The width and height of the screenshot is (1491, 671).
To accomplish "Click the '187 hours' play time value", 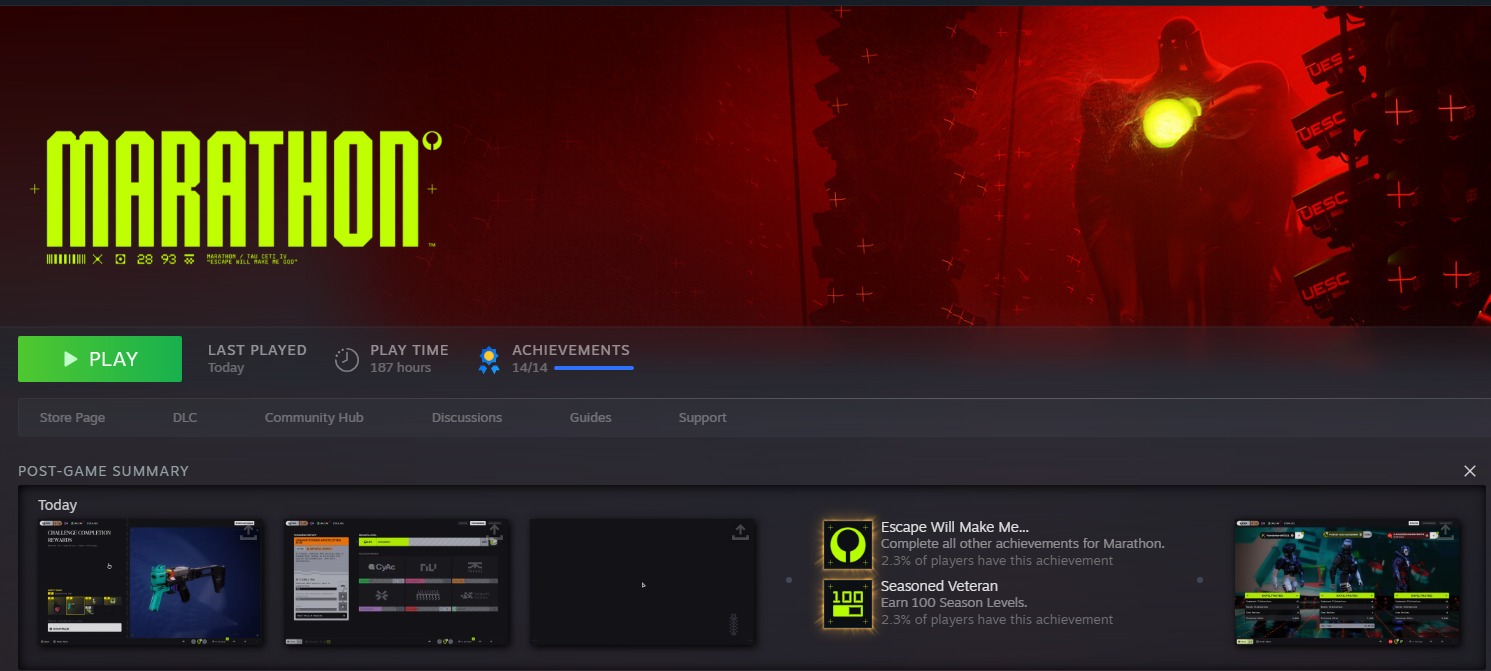I will click(x=400, y=367).
